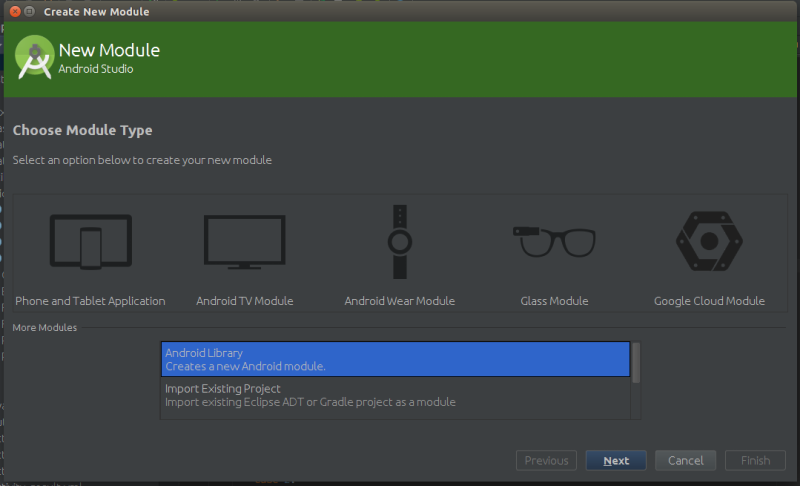Click the Android TV Module label
800x486 pixels.
click(x=244, y=301)
